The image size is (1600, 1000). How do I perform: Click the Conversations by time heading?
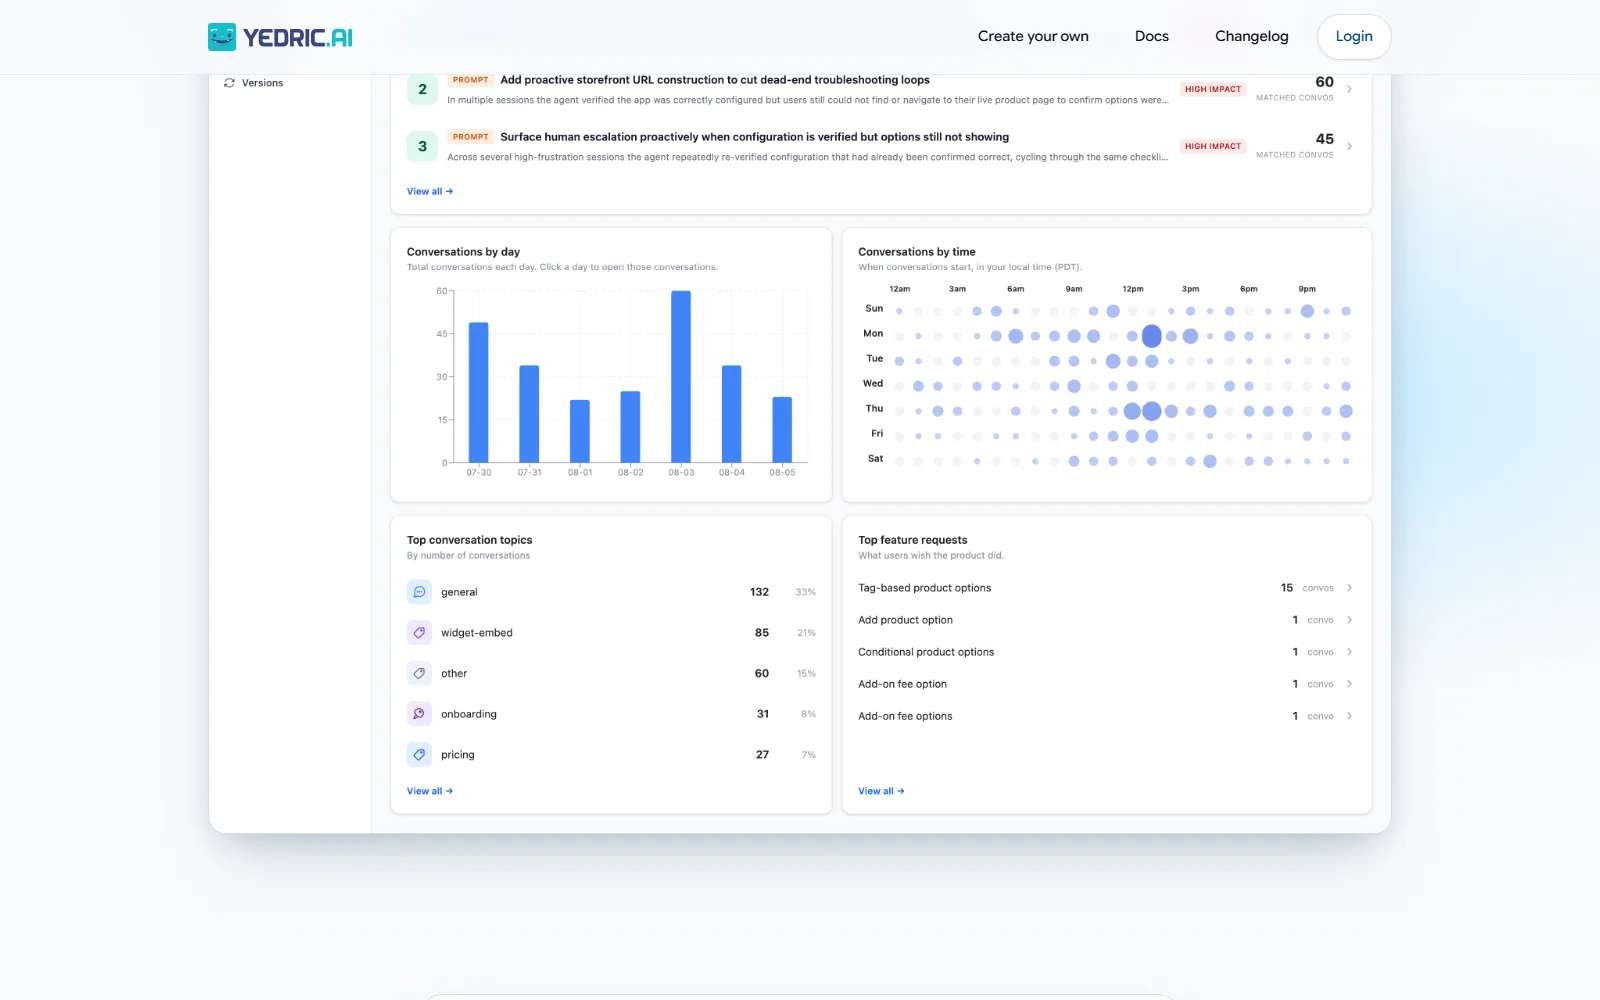click(x=917, y=252)
